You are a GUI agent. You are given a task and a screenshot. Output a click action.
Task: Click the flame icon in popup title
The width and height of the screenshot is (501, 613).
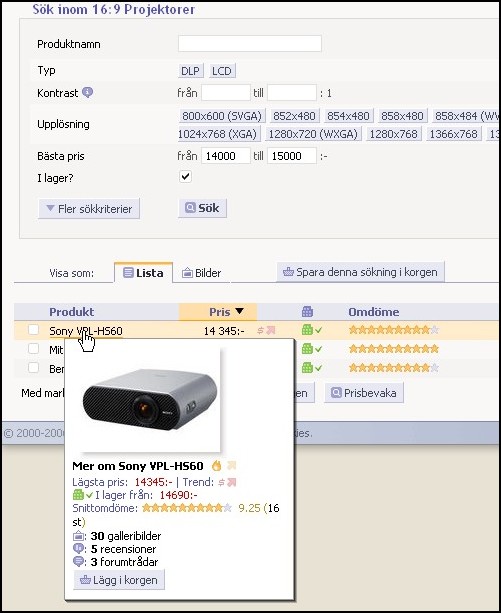pos(217,466)
